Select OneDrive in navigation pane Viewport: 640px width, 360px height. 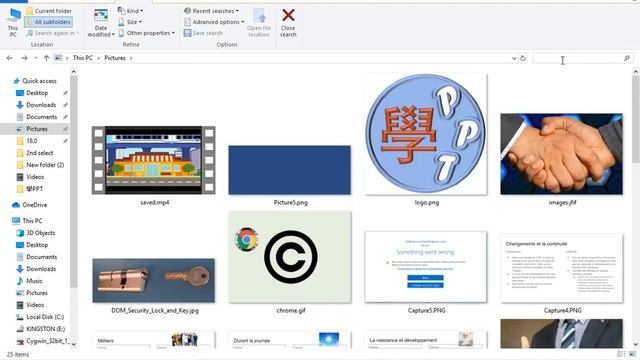[x=35, y=205]
